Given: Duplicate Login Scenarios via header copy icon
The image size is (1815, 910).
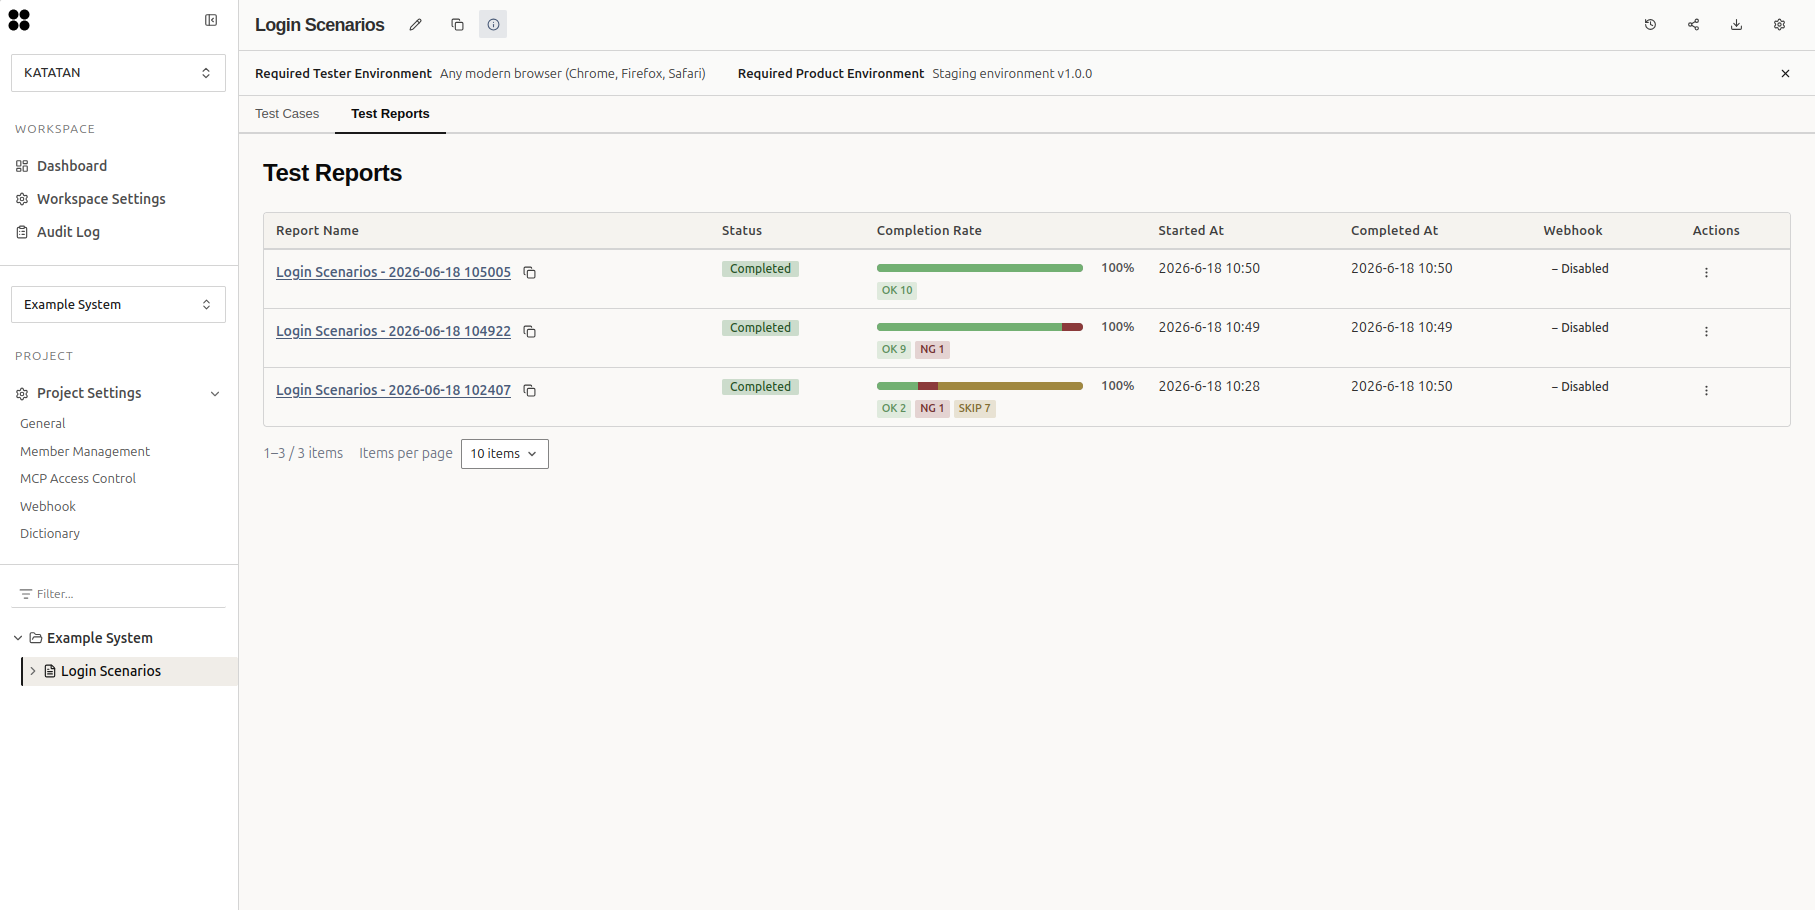Looking at the screenshot, I should coord(457,24).
